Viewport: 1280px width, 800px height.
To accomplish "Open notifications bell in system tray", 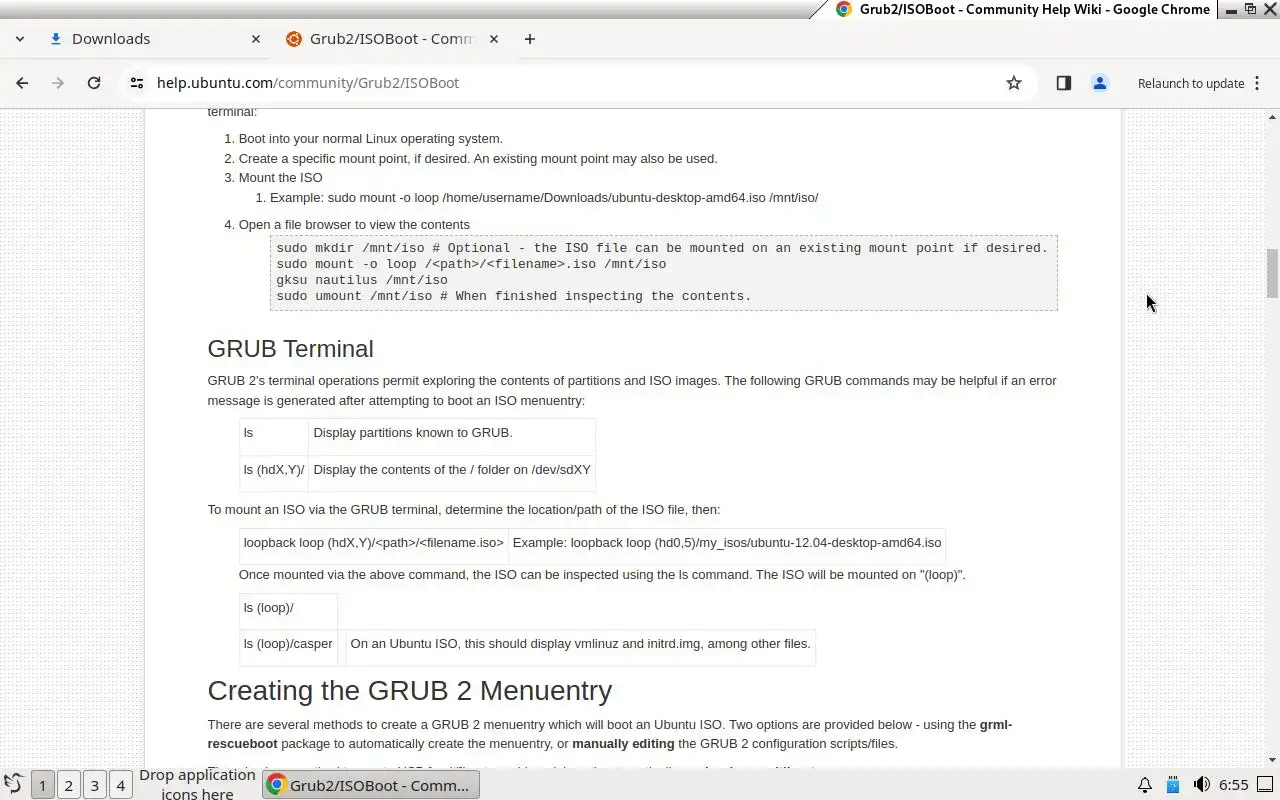I will [x=1145, y=785].
